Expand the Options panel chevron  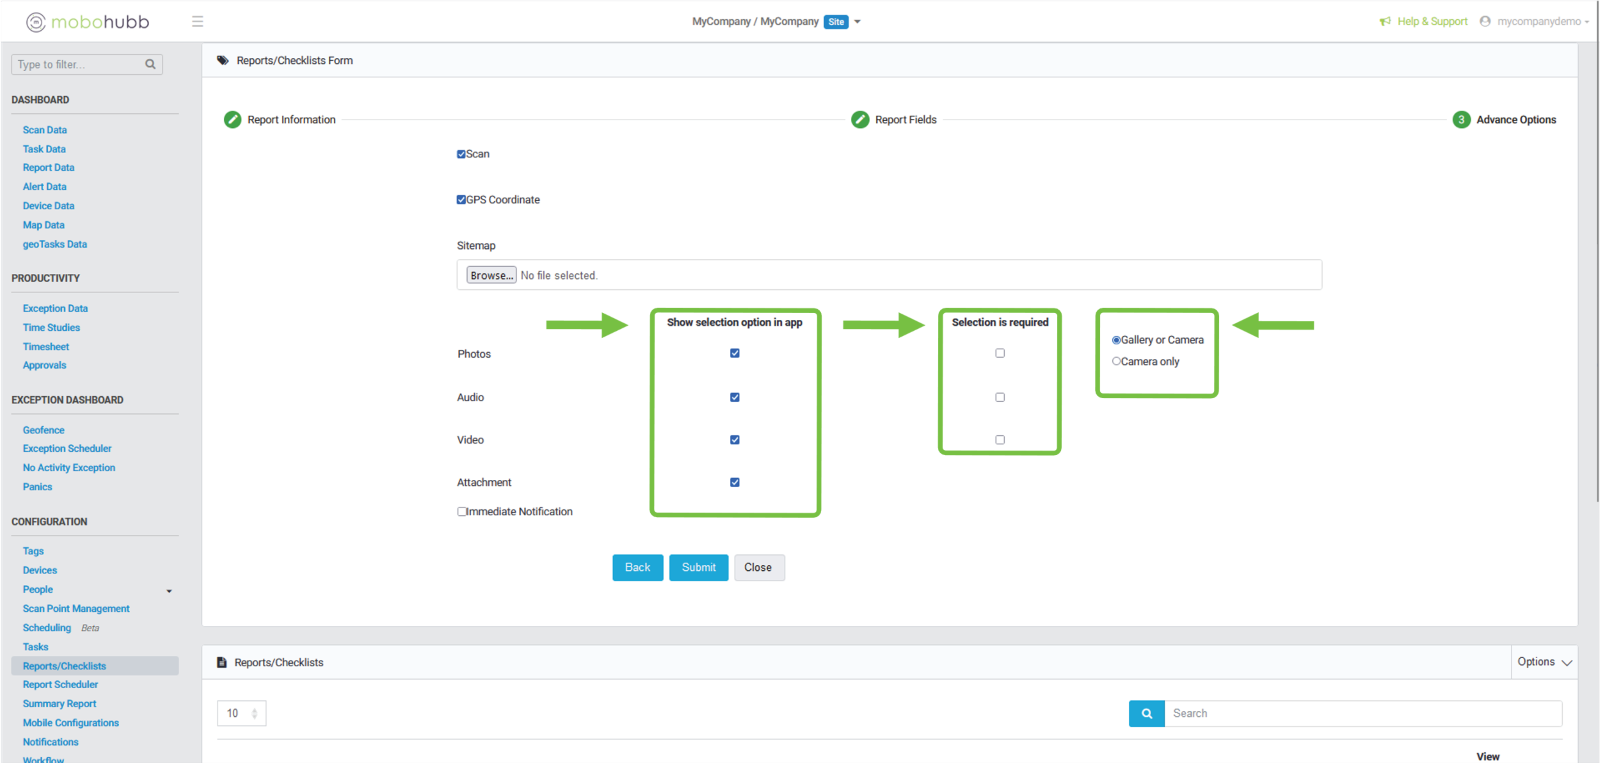1566,662
